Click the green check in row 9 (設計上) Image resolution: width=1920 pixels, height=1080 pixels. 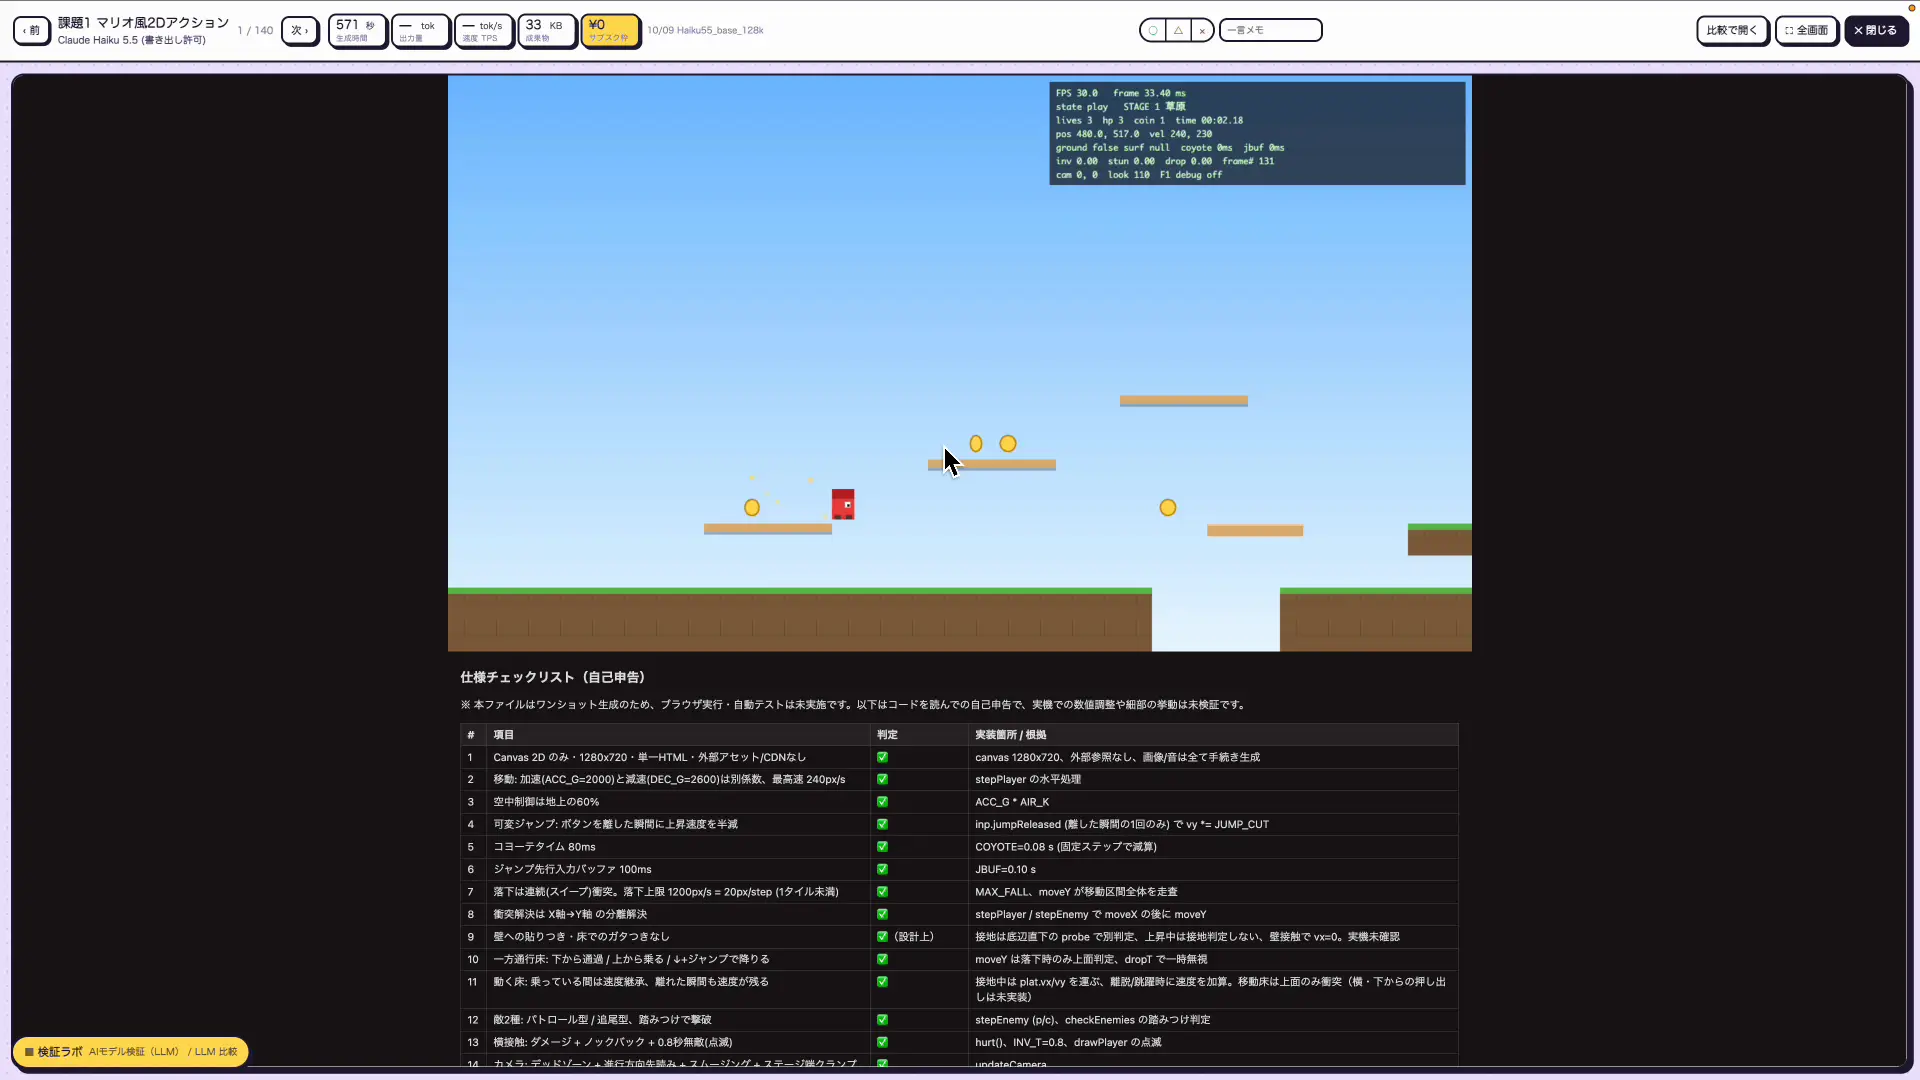(x=882, y=937)
